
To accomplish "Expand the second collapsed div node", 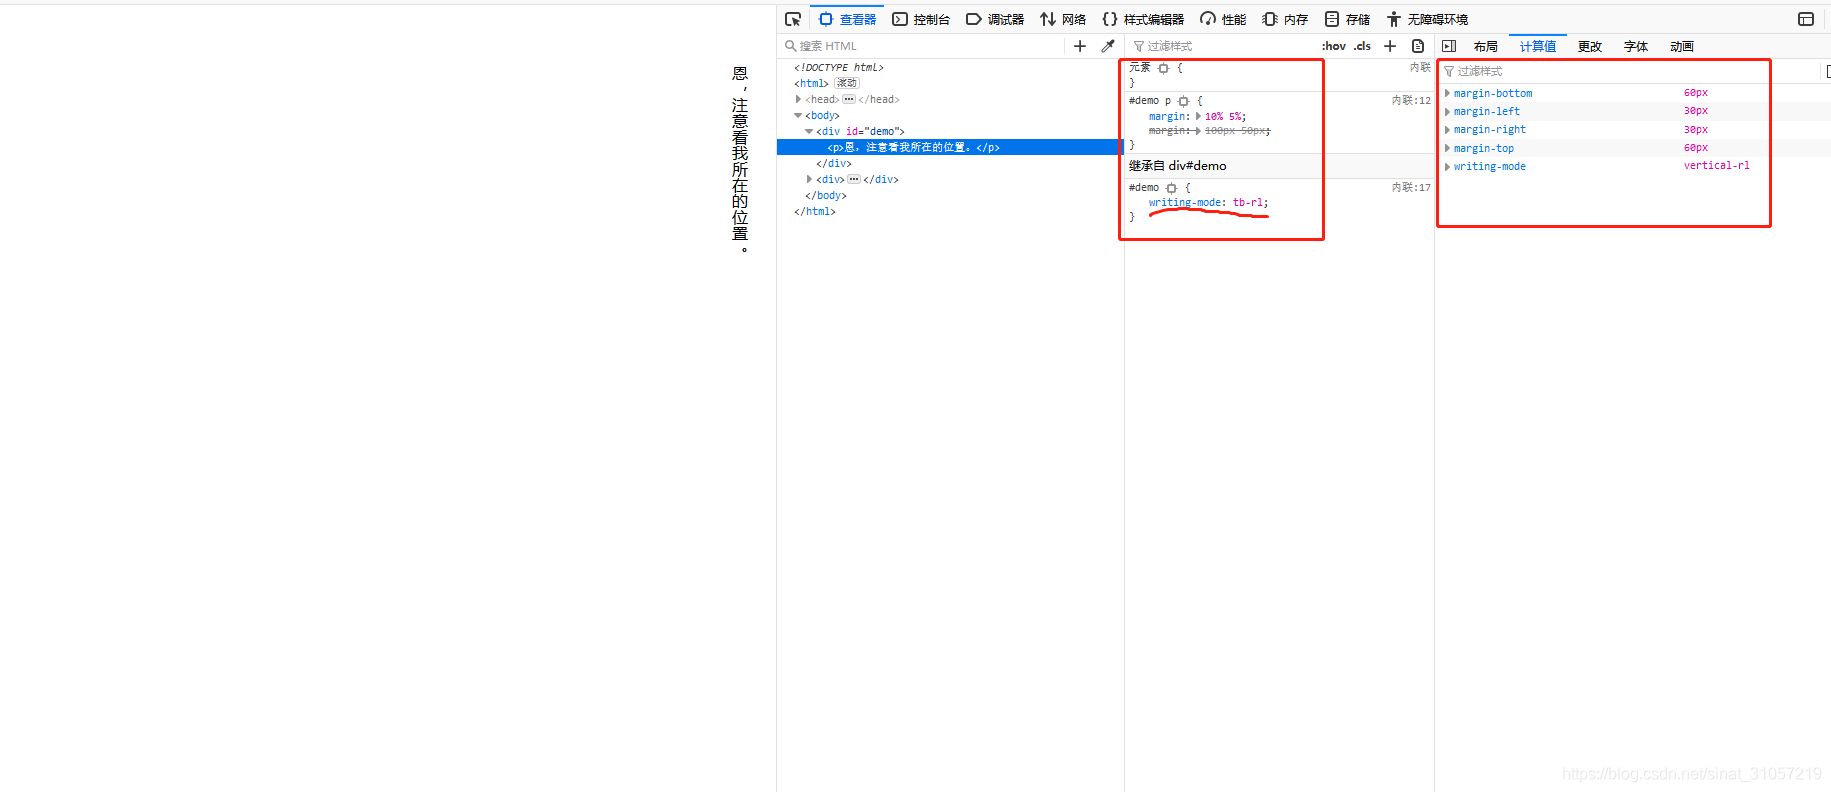I will [809, 179].
